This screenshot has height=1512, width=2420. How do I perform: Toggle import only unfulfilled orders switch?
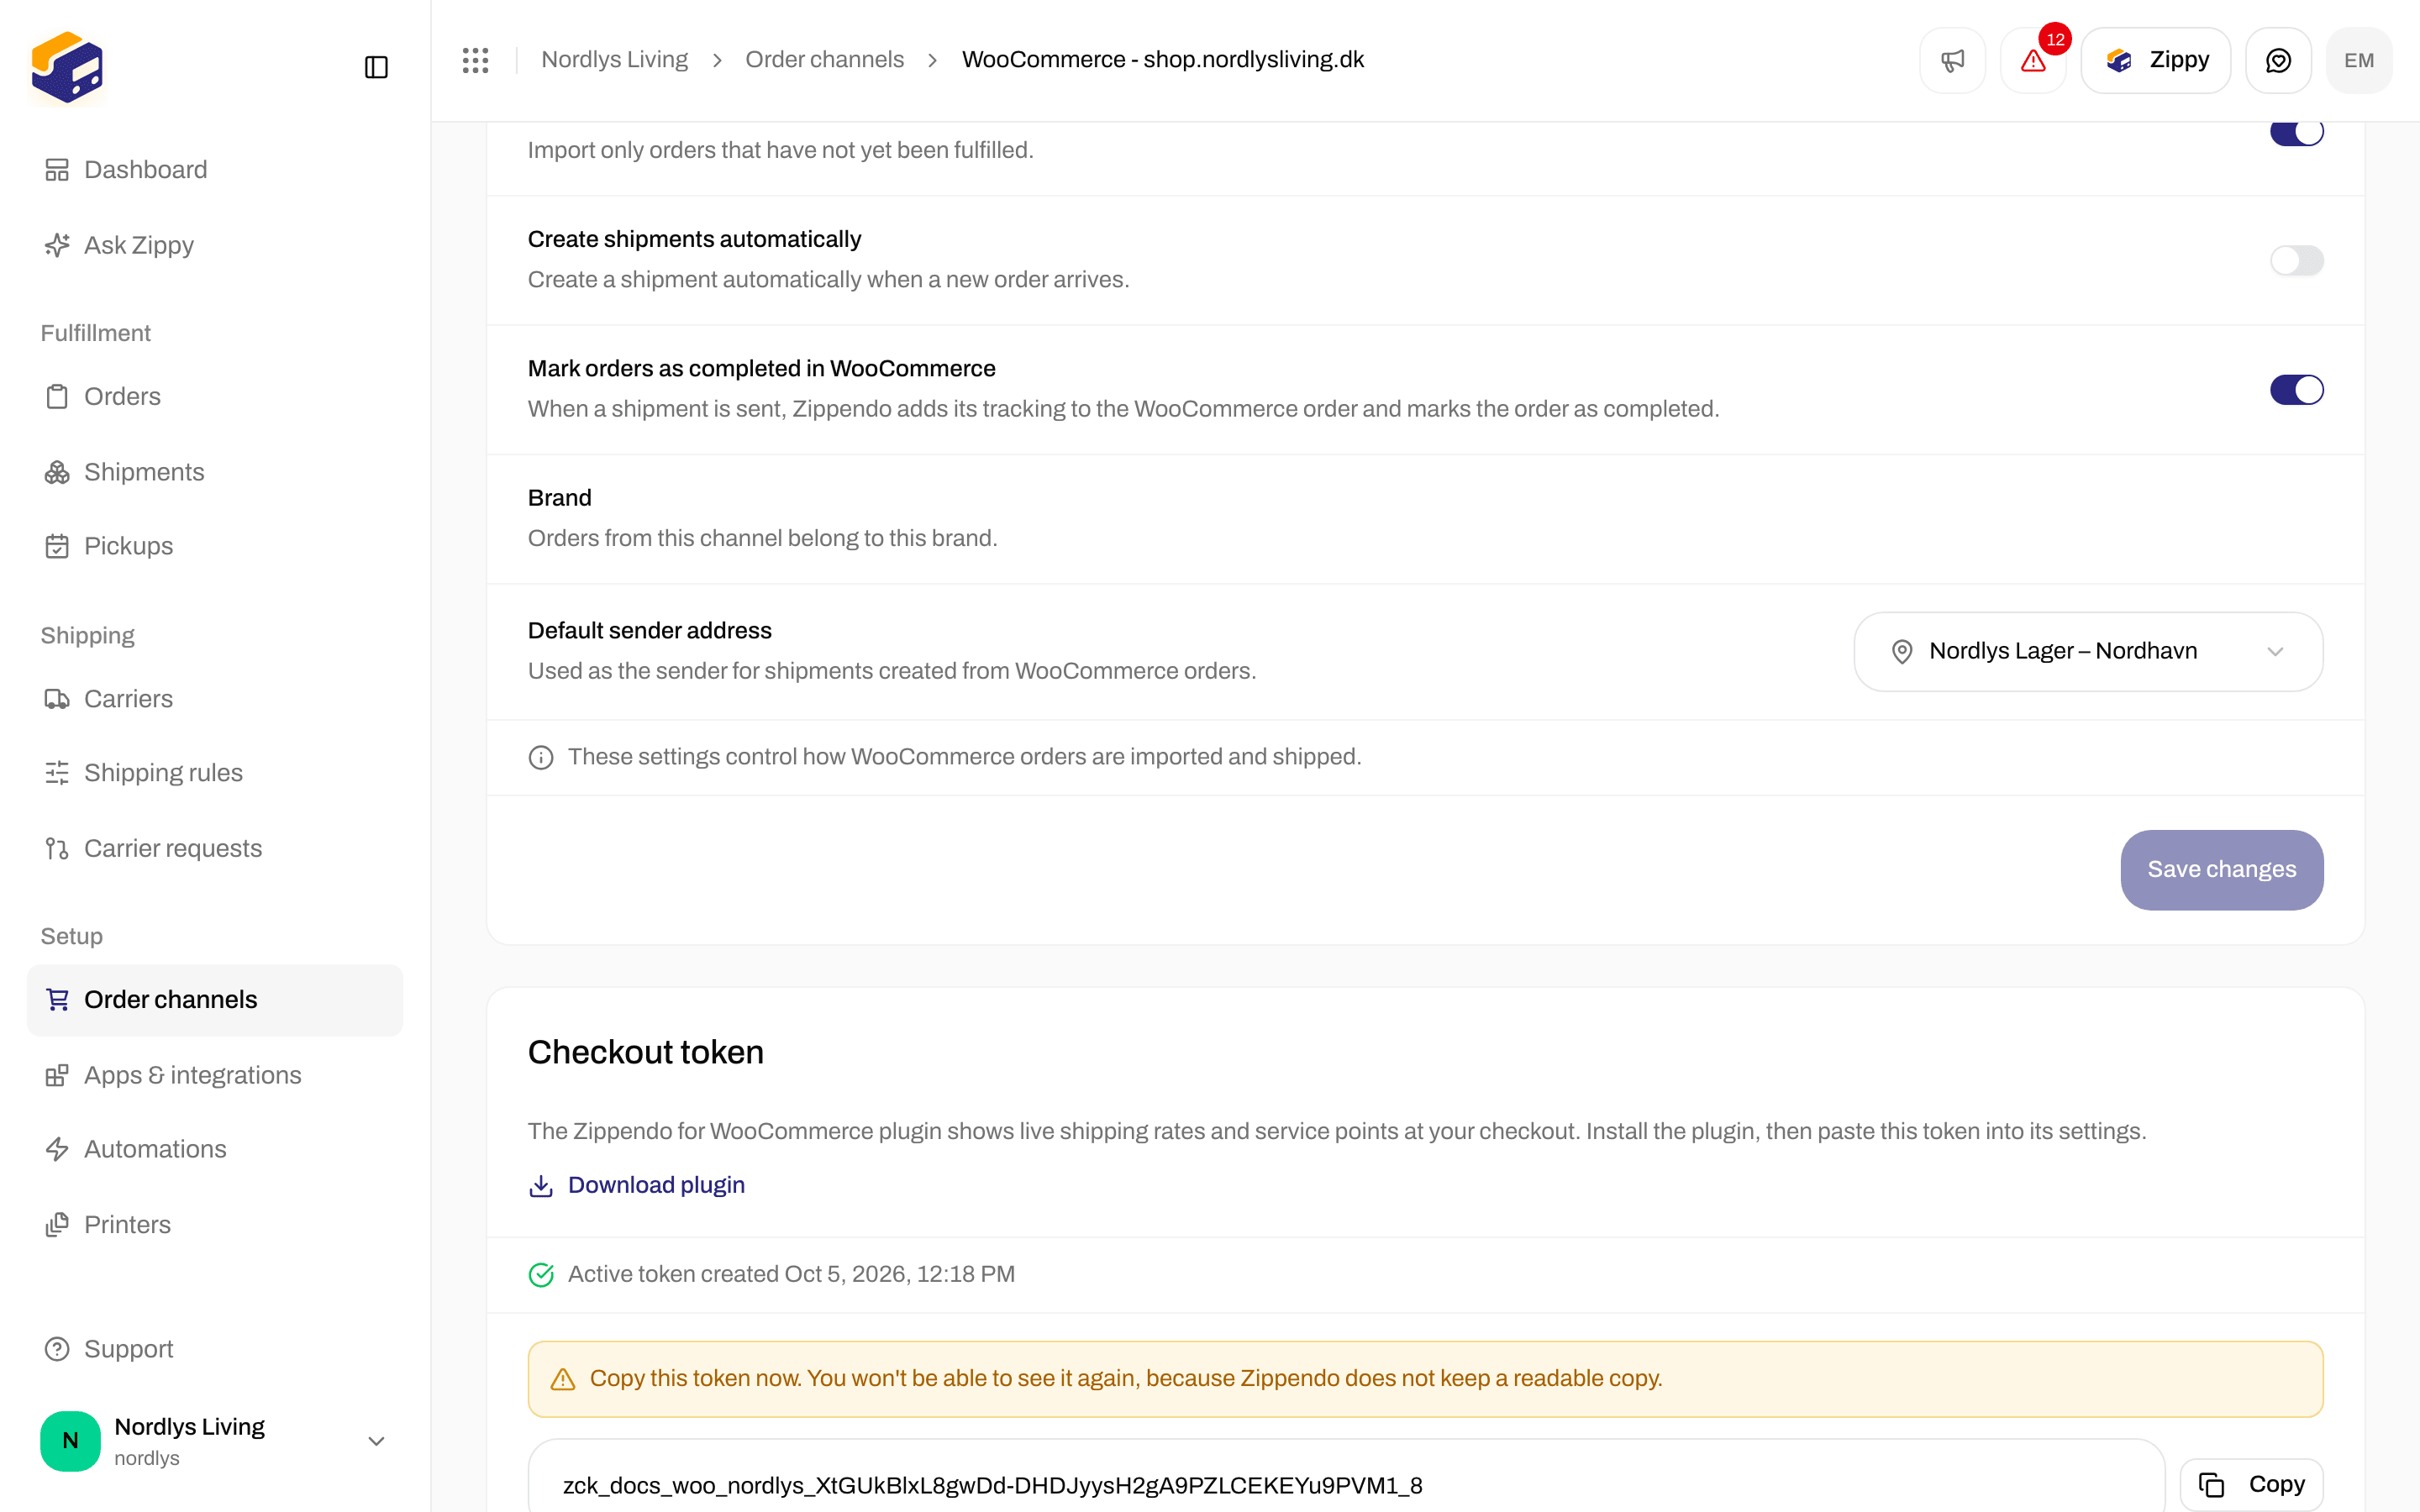point(2296,133)
